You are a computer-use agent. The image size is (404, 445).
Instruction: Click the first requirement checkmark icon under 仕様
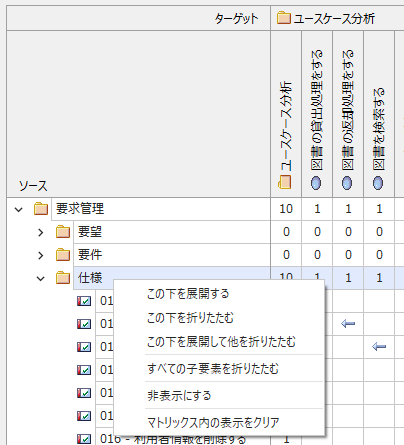tap(84, 301)
